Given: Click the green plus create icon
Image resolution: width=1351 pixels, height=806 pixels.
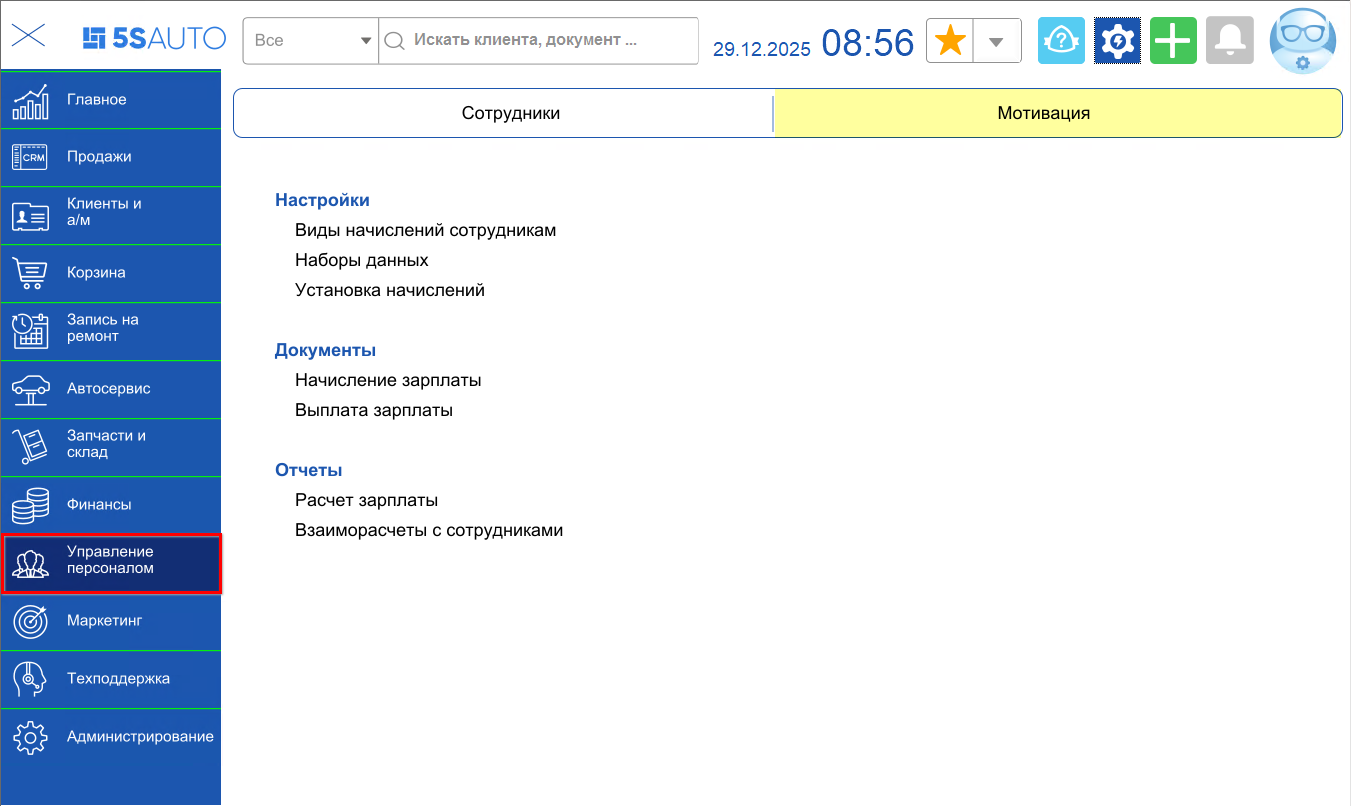Looking at the screenshot, I should 1173,40.
